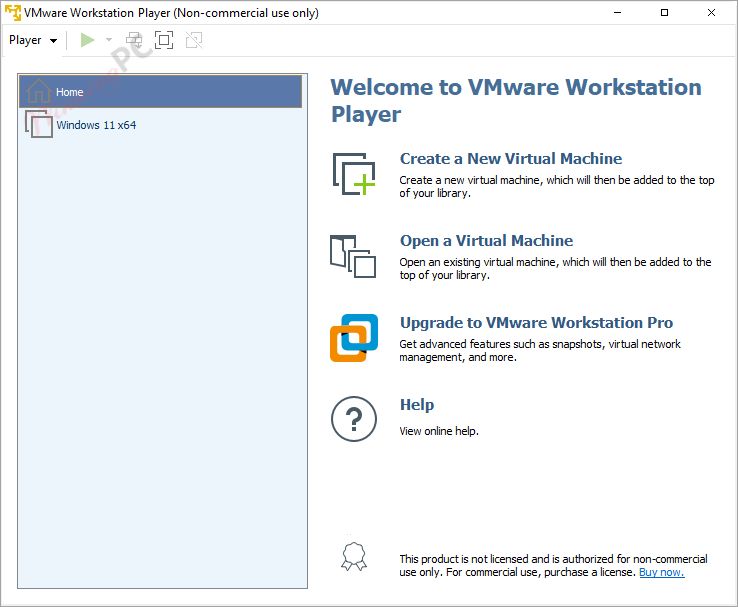This screenshot has height=607, width=738.
Task: Select Upgrade to VMware Workstation Pro
Action: (536, 323)
